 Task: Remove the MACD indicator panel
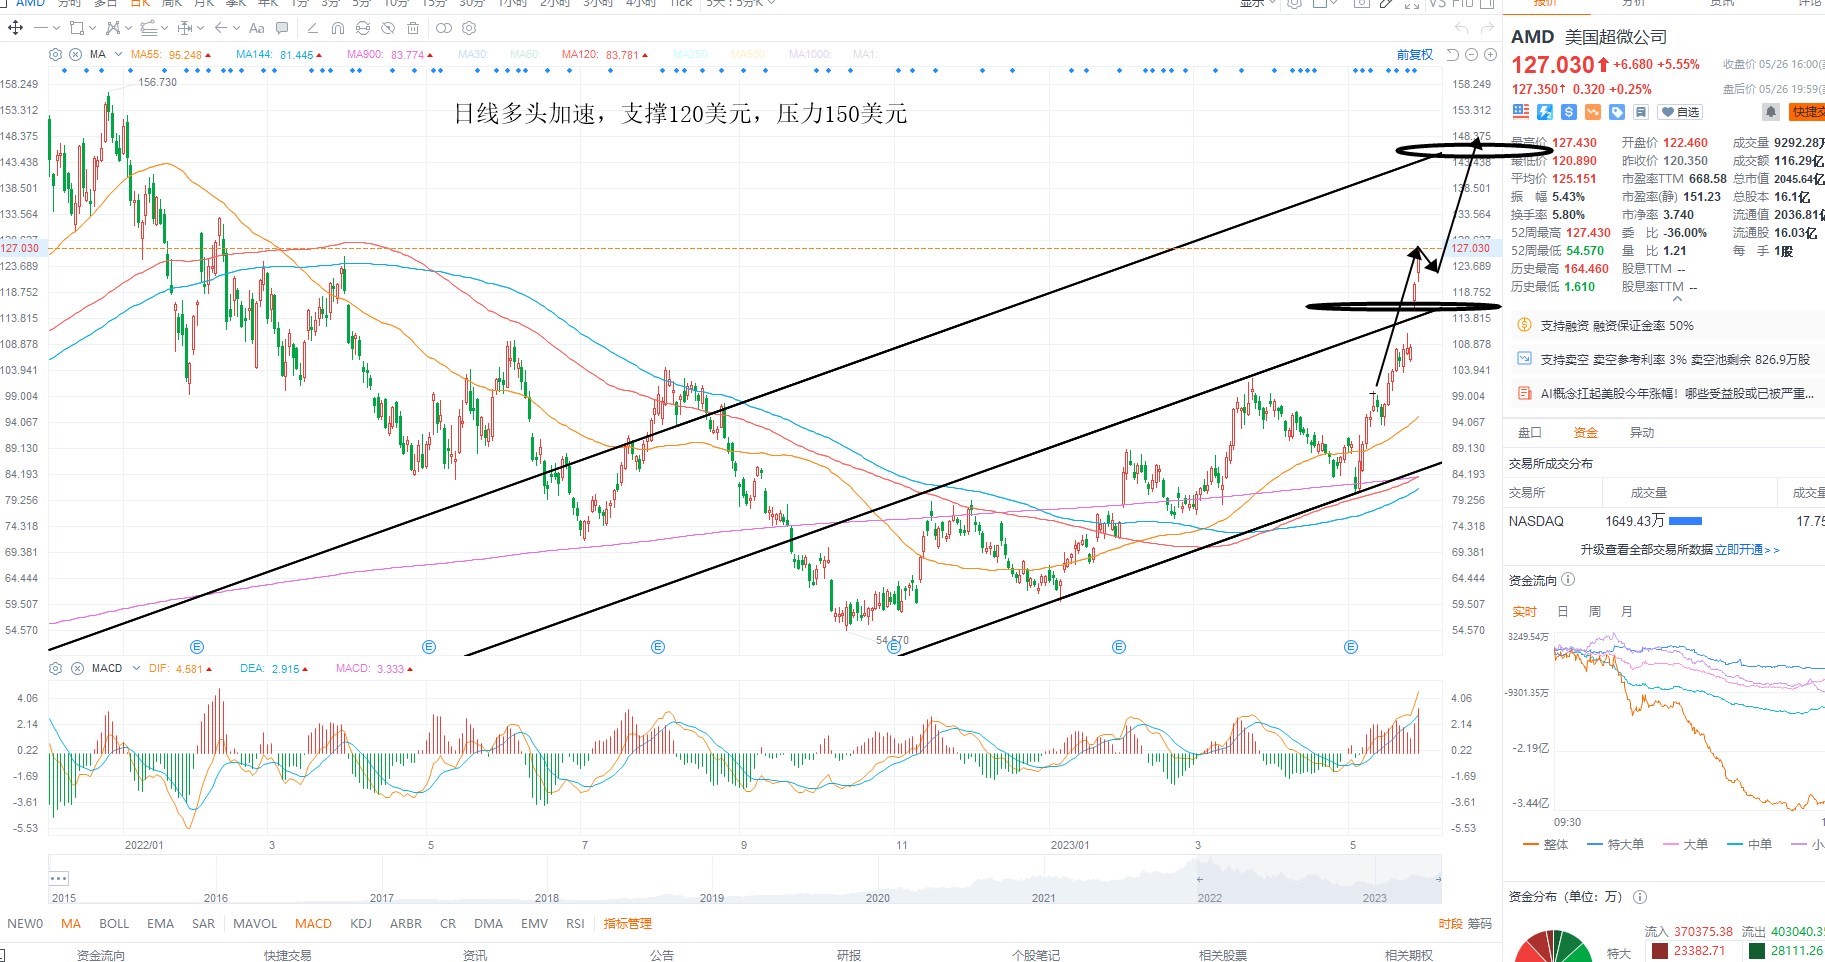click(77, 668)
